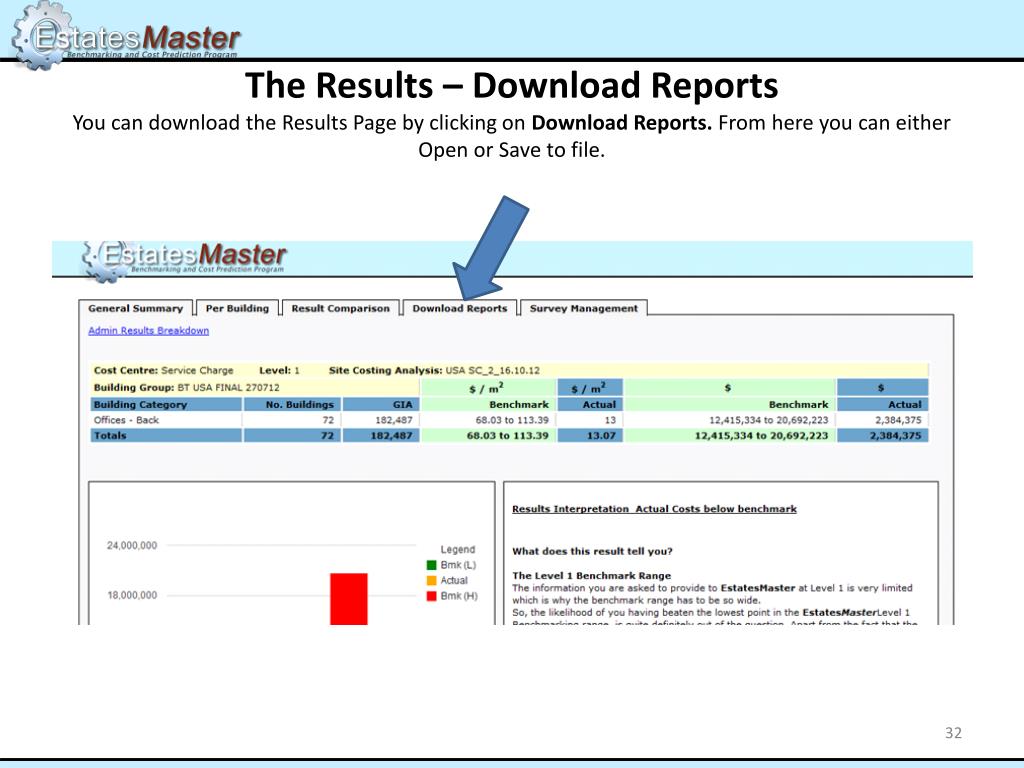Open Admin Results Breakdown link

coord(149,330)
